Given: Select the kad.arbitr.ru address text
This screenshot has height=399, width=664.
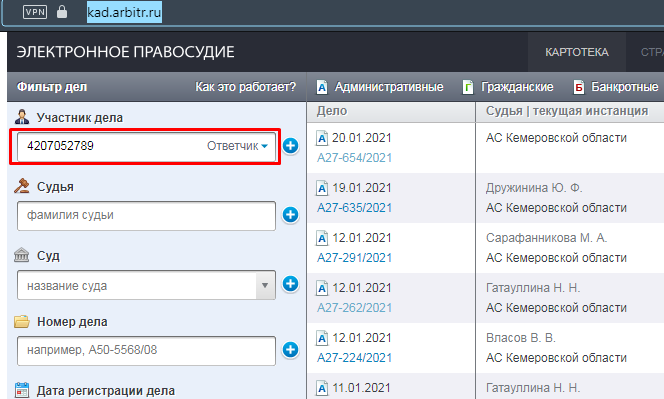Looking at the screenshot, I should [x=124, y=12].
